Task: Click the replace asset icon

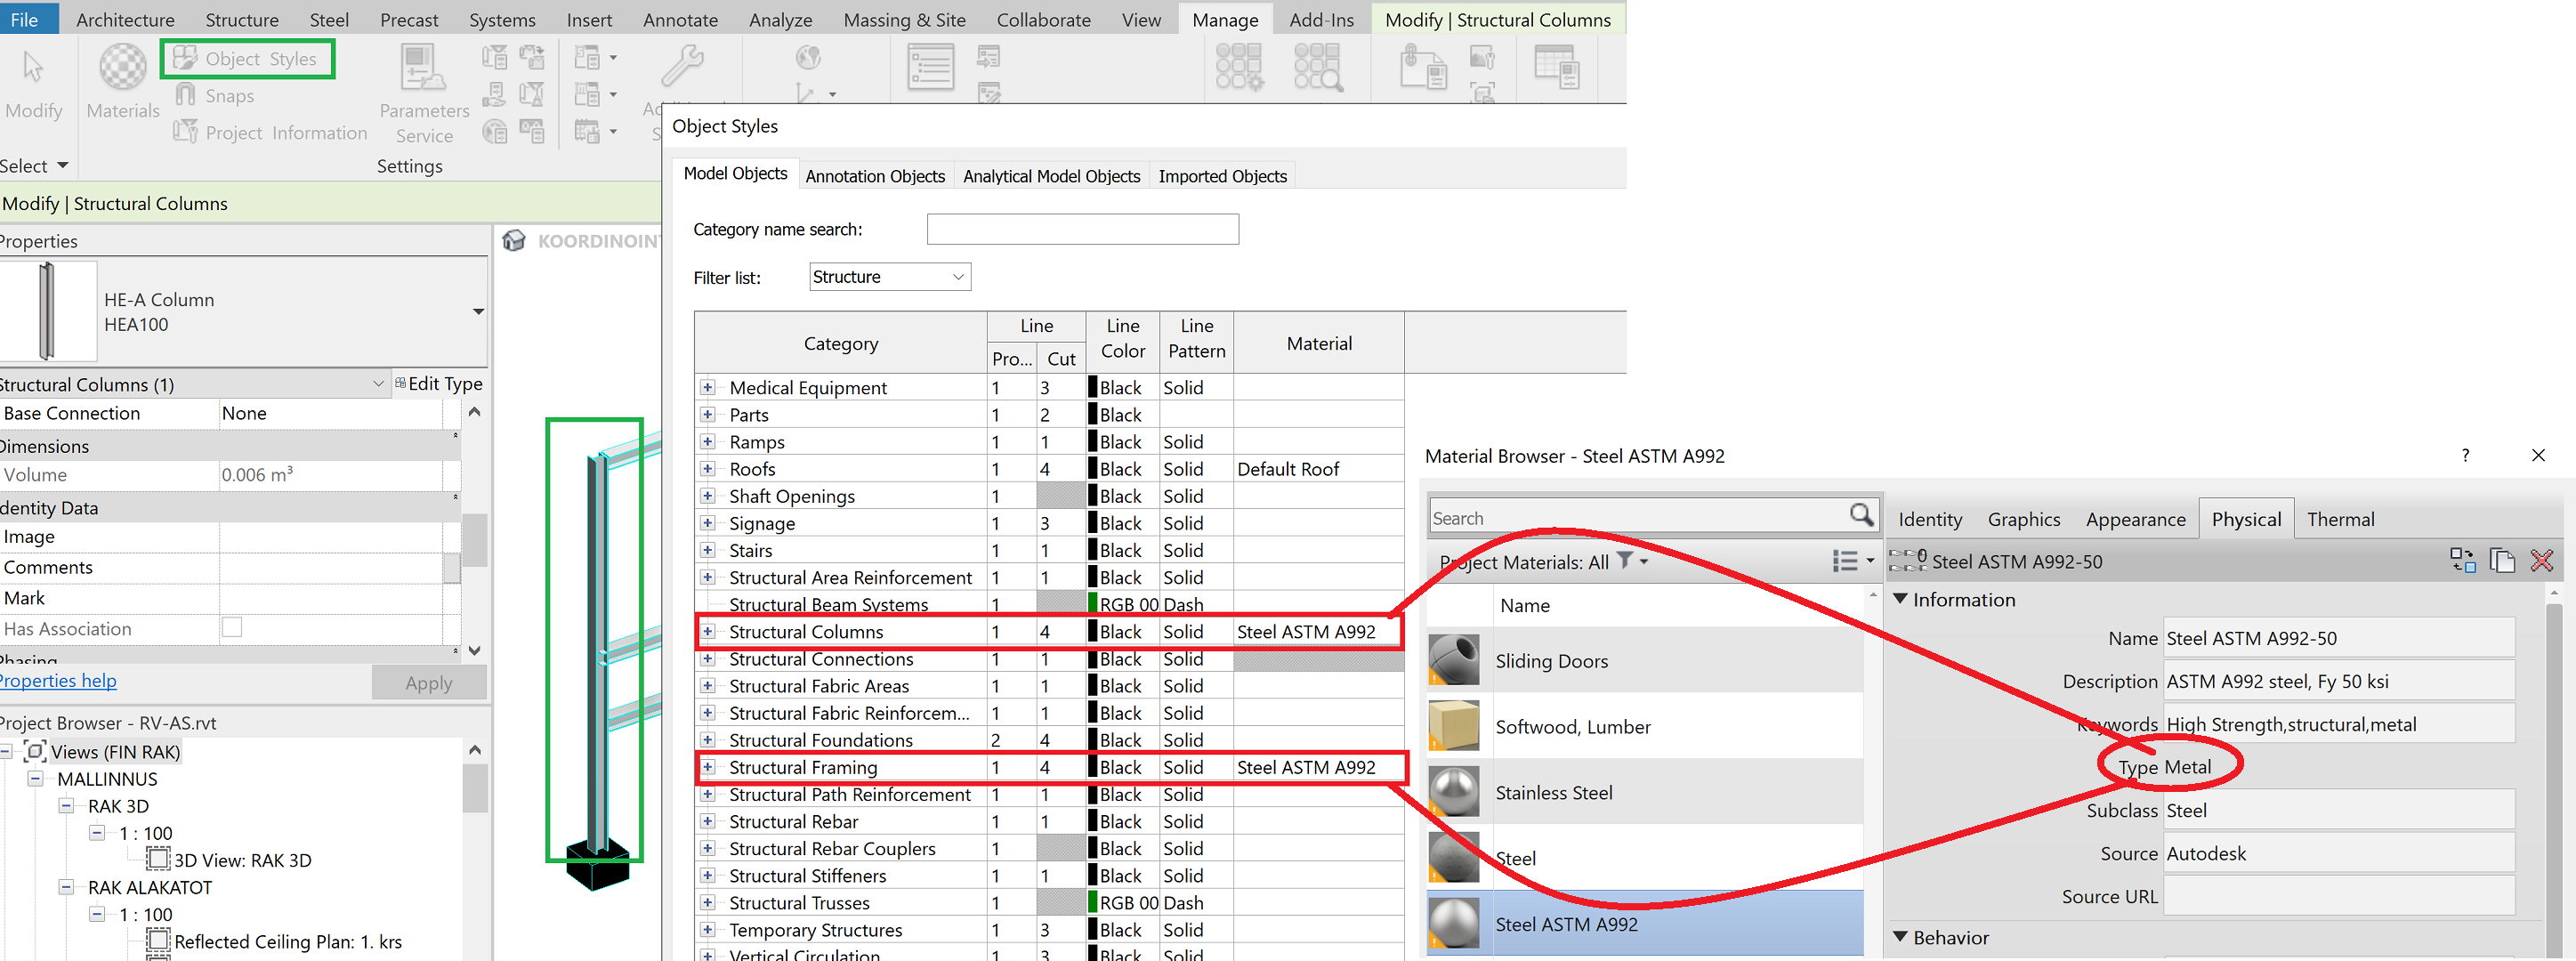Action: click(x=2463, y=561)
